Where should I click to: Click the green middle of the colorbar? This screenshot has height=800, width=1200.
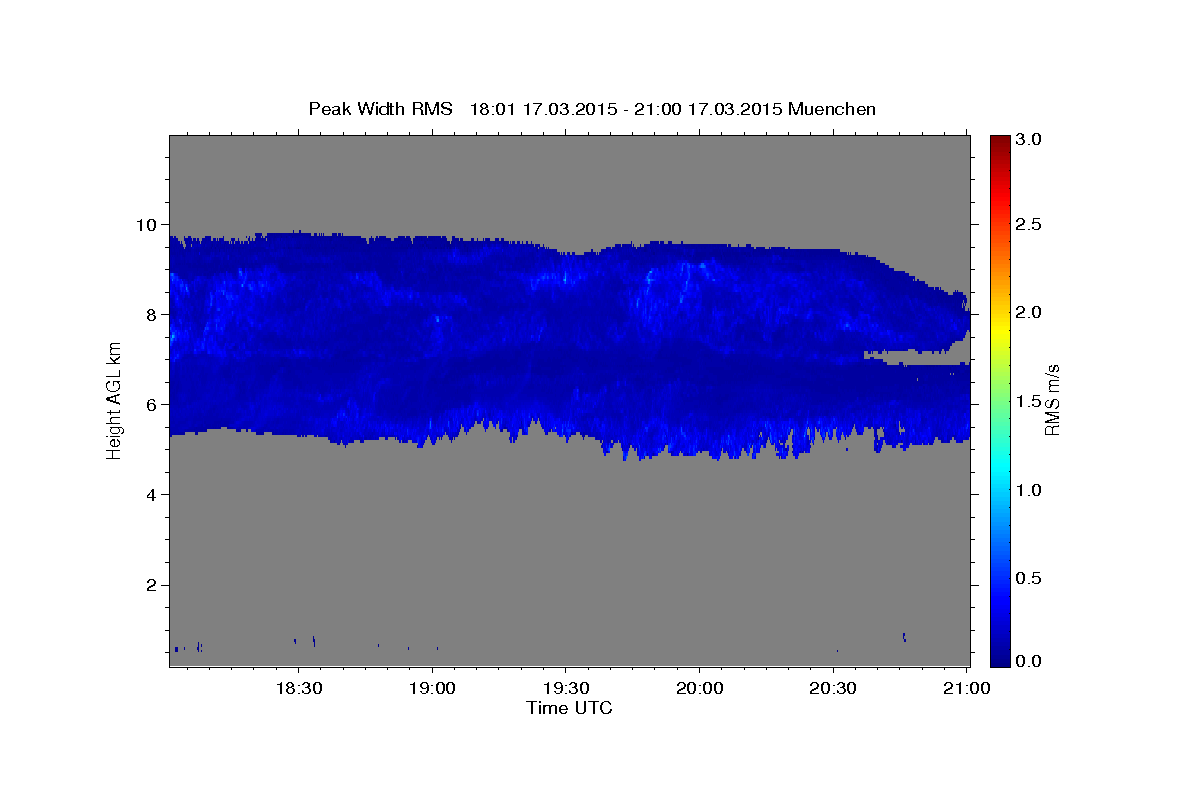[1000, 400]
